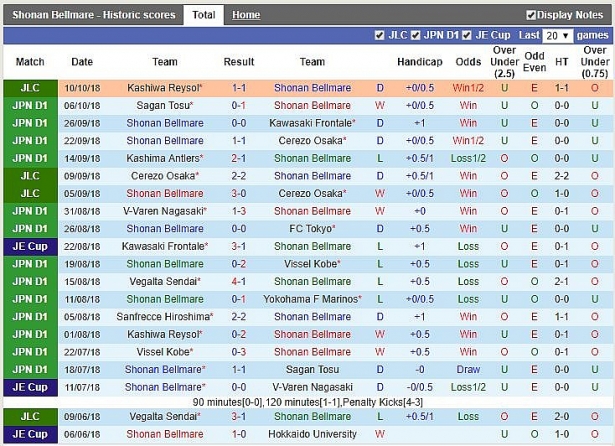Click the Match column header
The height and width of the screenshot is (446, 615).
[x=30, y=62]
